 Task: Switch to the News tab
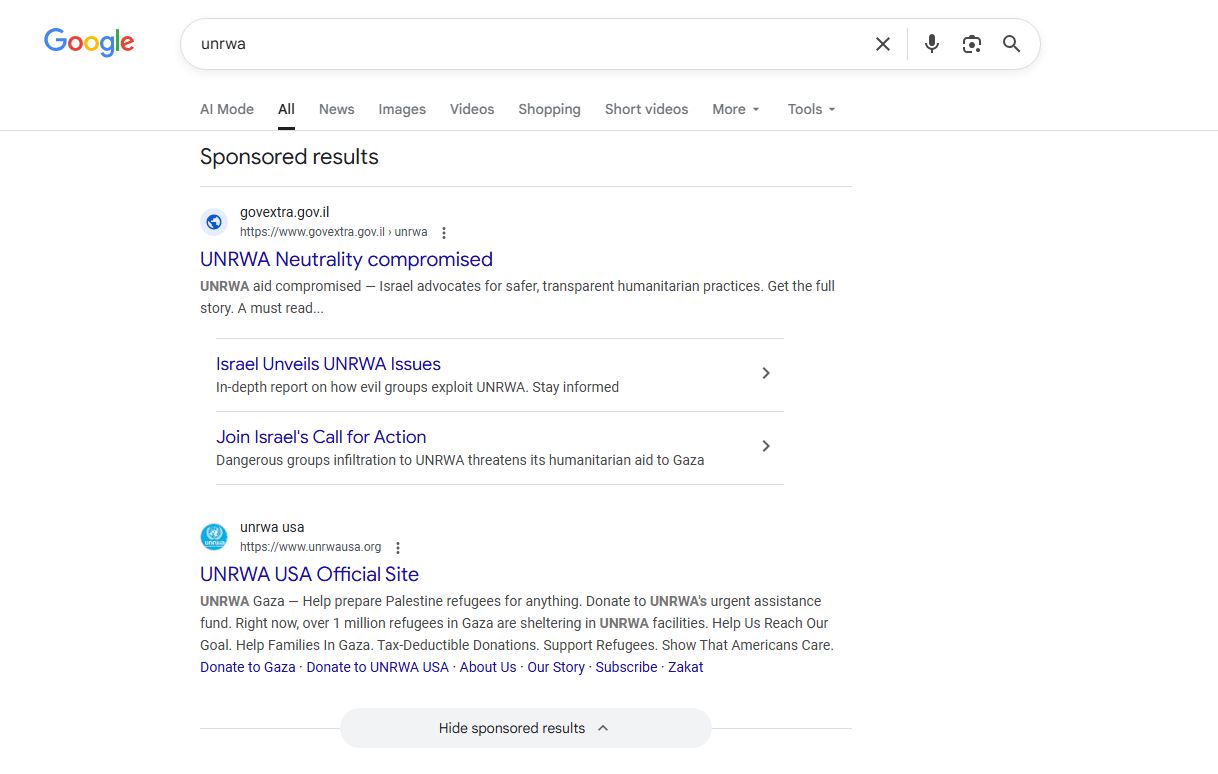tap(336, 109)
